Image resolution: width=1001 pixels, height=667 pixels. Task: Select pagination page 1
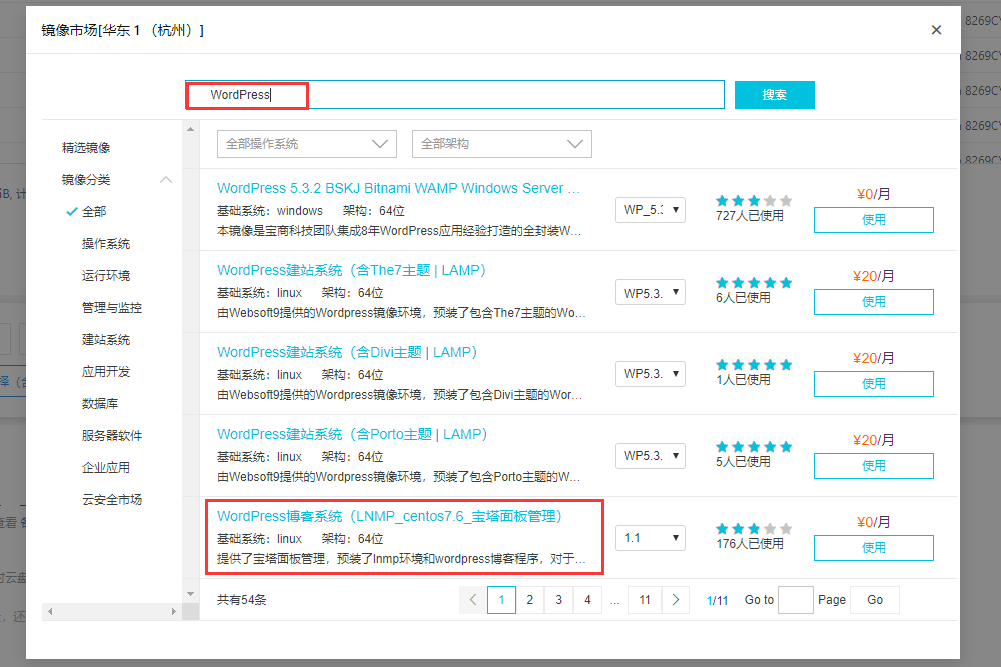501,600
